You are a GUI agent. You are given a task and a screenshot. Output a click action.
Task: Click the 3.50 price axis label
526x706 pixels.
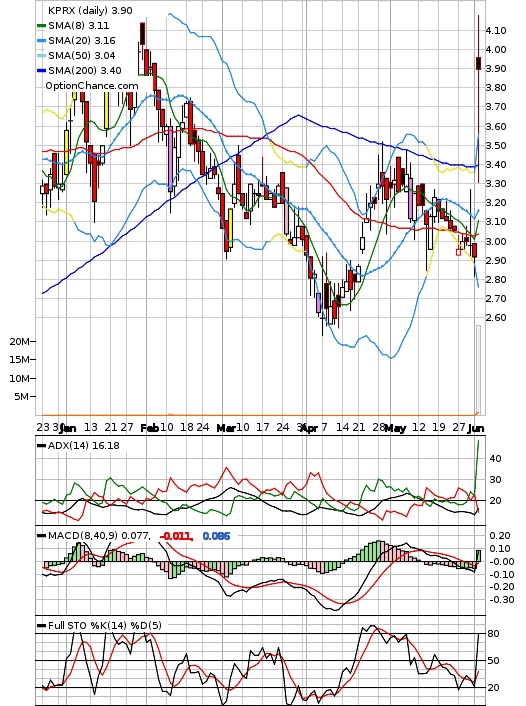click(x=495, y=145)
